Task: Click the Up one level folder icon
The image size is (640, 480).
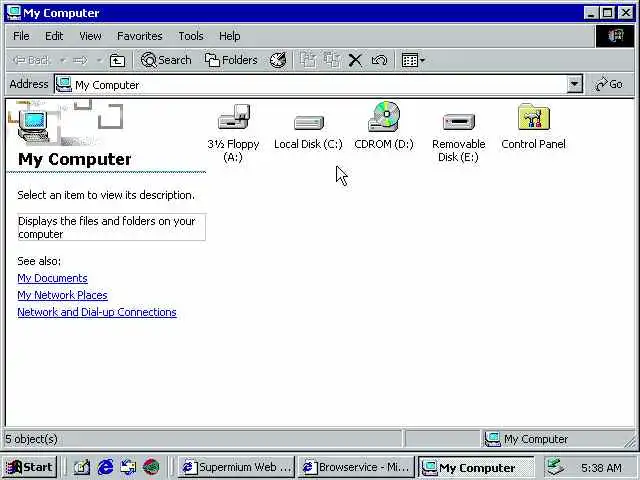Action: point(118,60)
